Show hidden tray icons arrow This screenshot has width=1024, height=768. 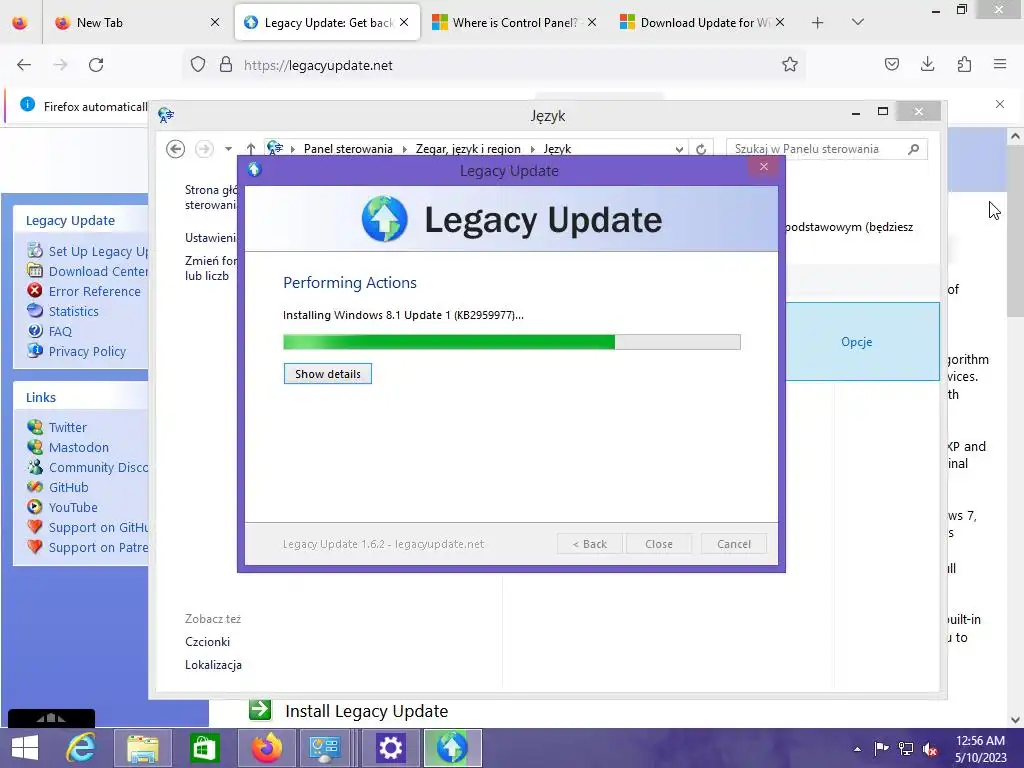point(857,749)
